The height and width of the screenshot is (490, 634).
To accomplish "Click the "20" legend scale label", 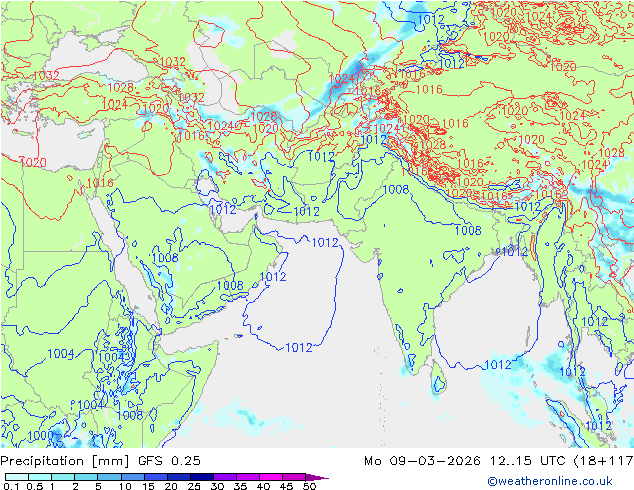I will [x=171, y=486].
